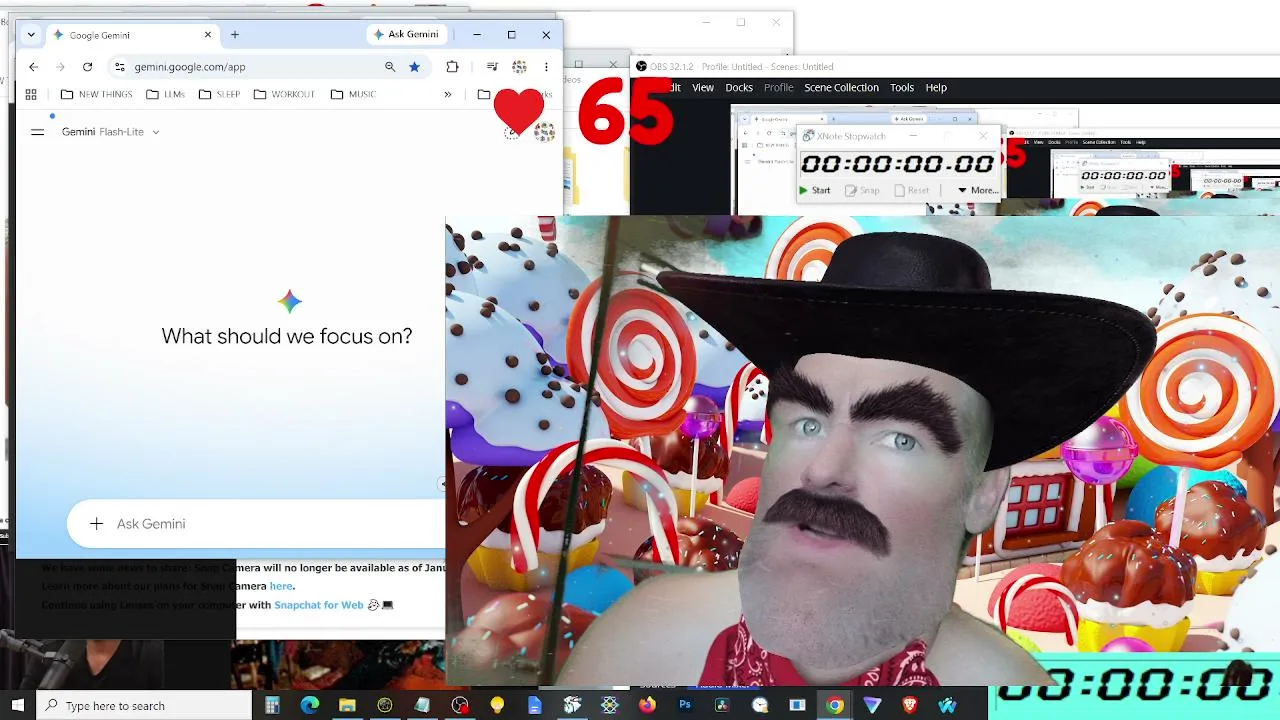Launch Microsoft Edge from the taskbar
Viewport: 1280px width, 720px height.
click(x=310, y=705)
